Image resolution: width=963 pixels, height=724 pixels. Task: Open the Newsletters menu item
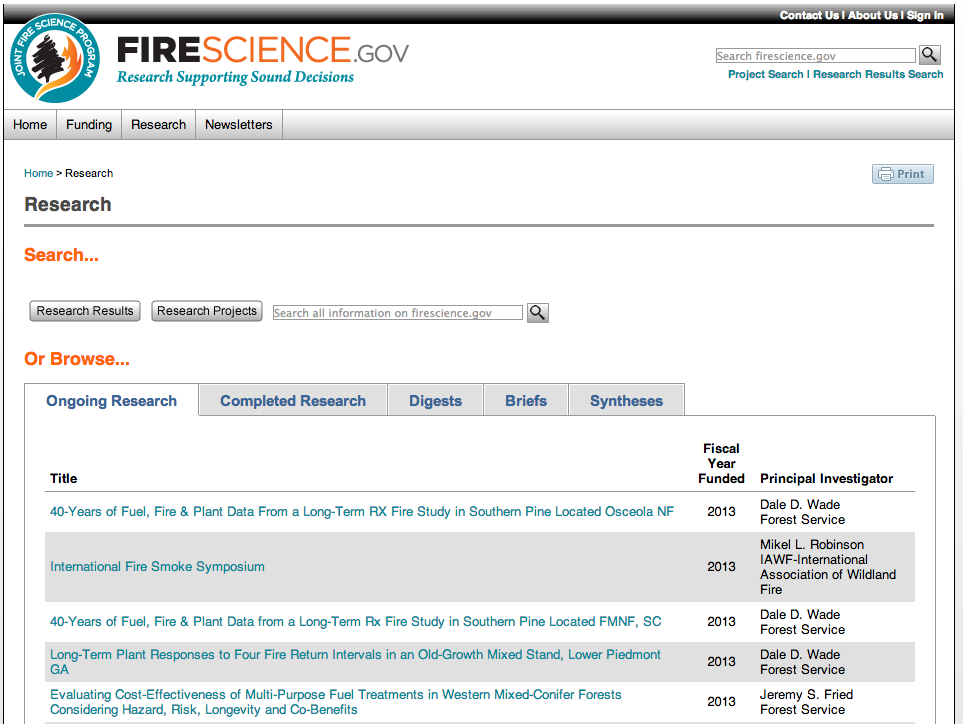(239, 125)
